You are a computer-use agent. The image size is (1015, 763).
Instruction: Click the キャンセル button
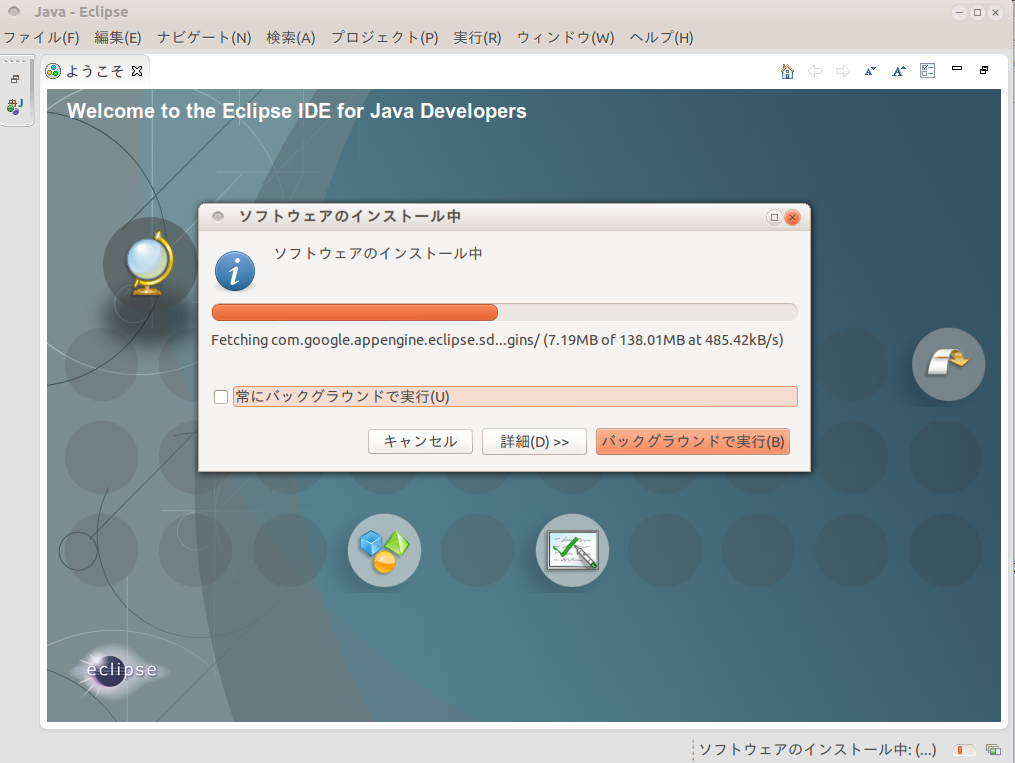[x=420, y=441]
